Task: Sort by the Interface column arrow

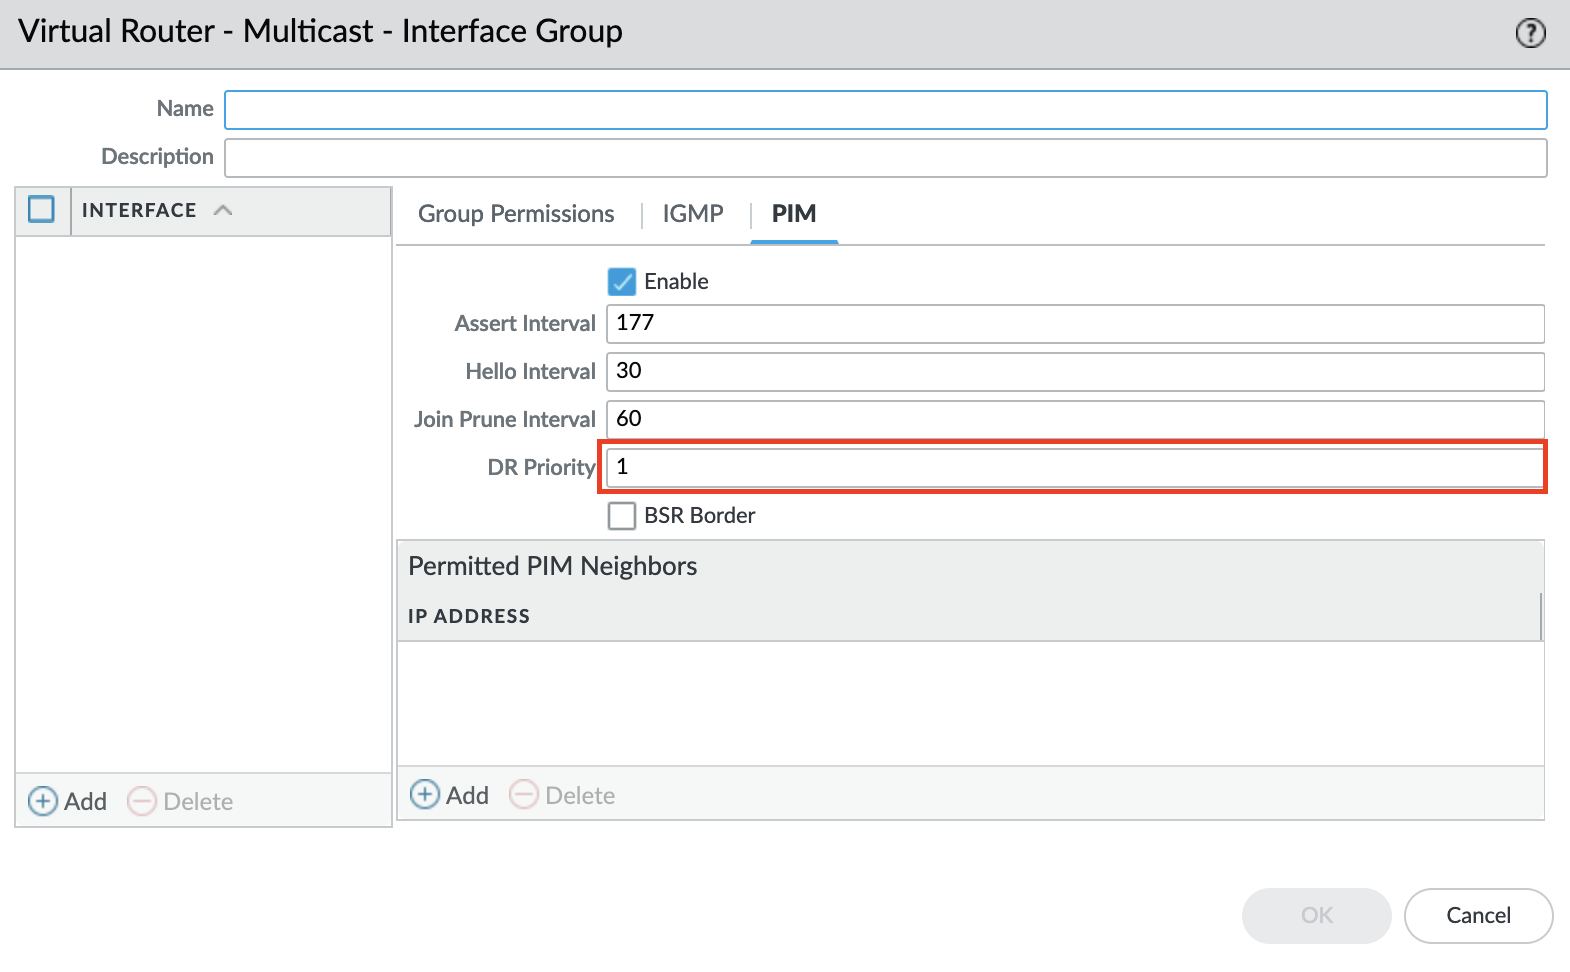Action: tap(223, 210)
